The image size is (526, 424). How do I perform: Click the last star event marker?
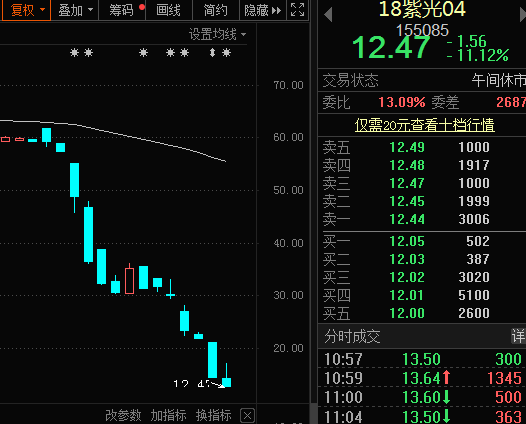pos(227,53)
